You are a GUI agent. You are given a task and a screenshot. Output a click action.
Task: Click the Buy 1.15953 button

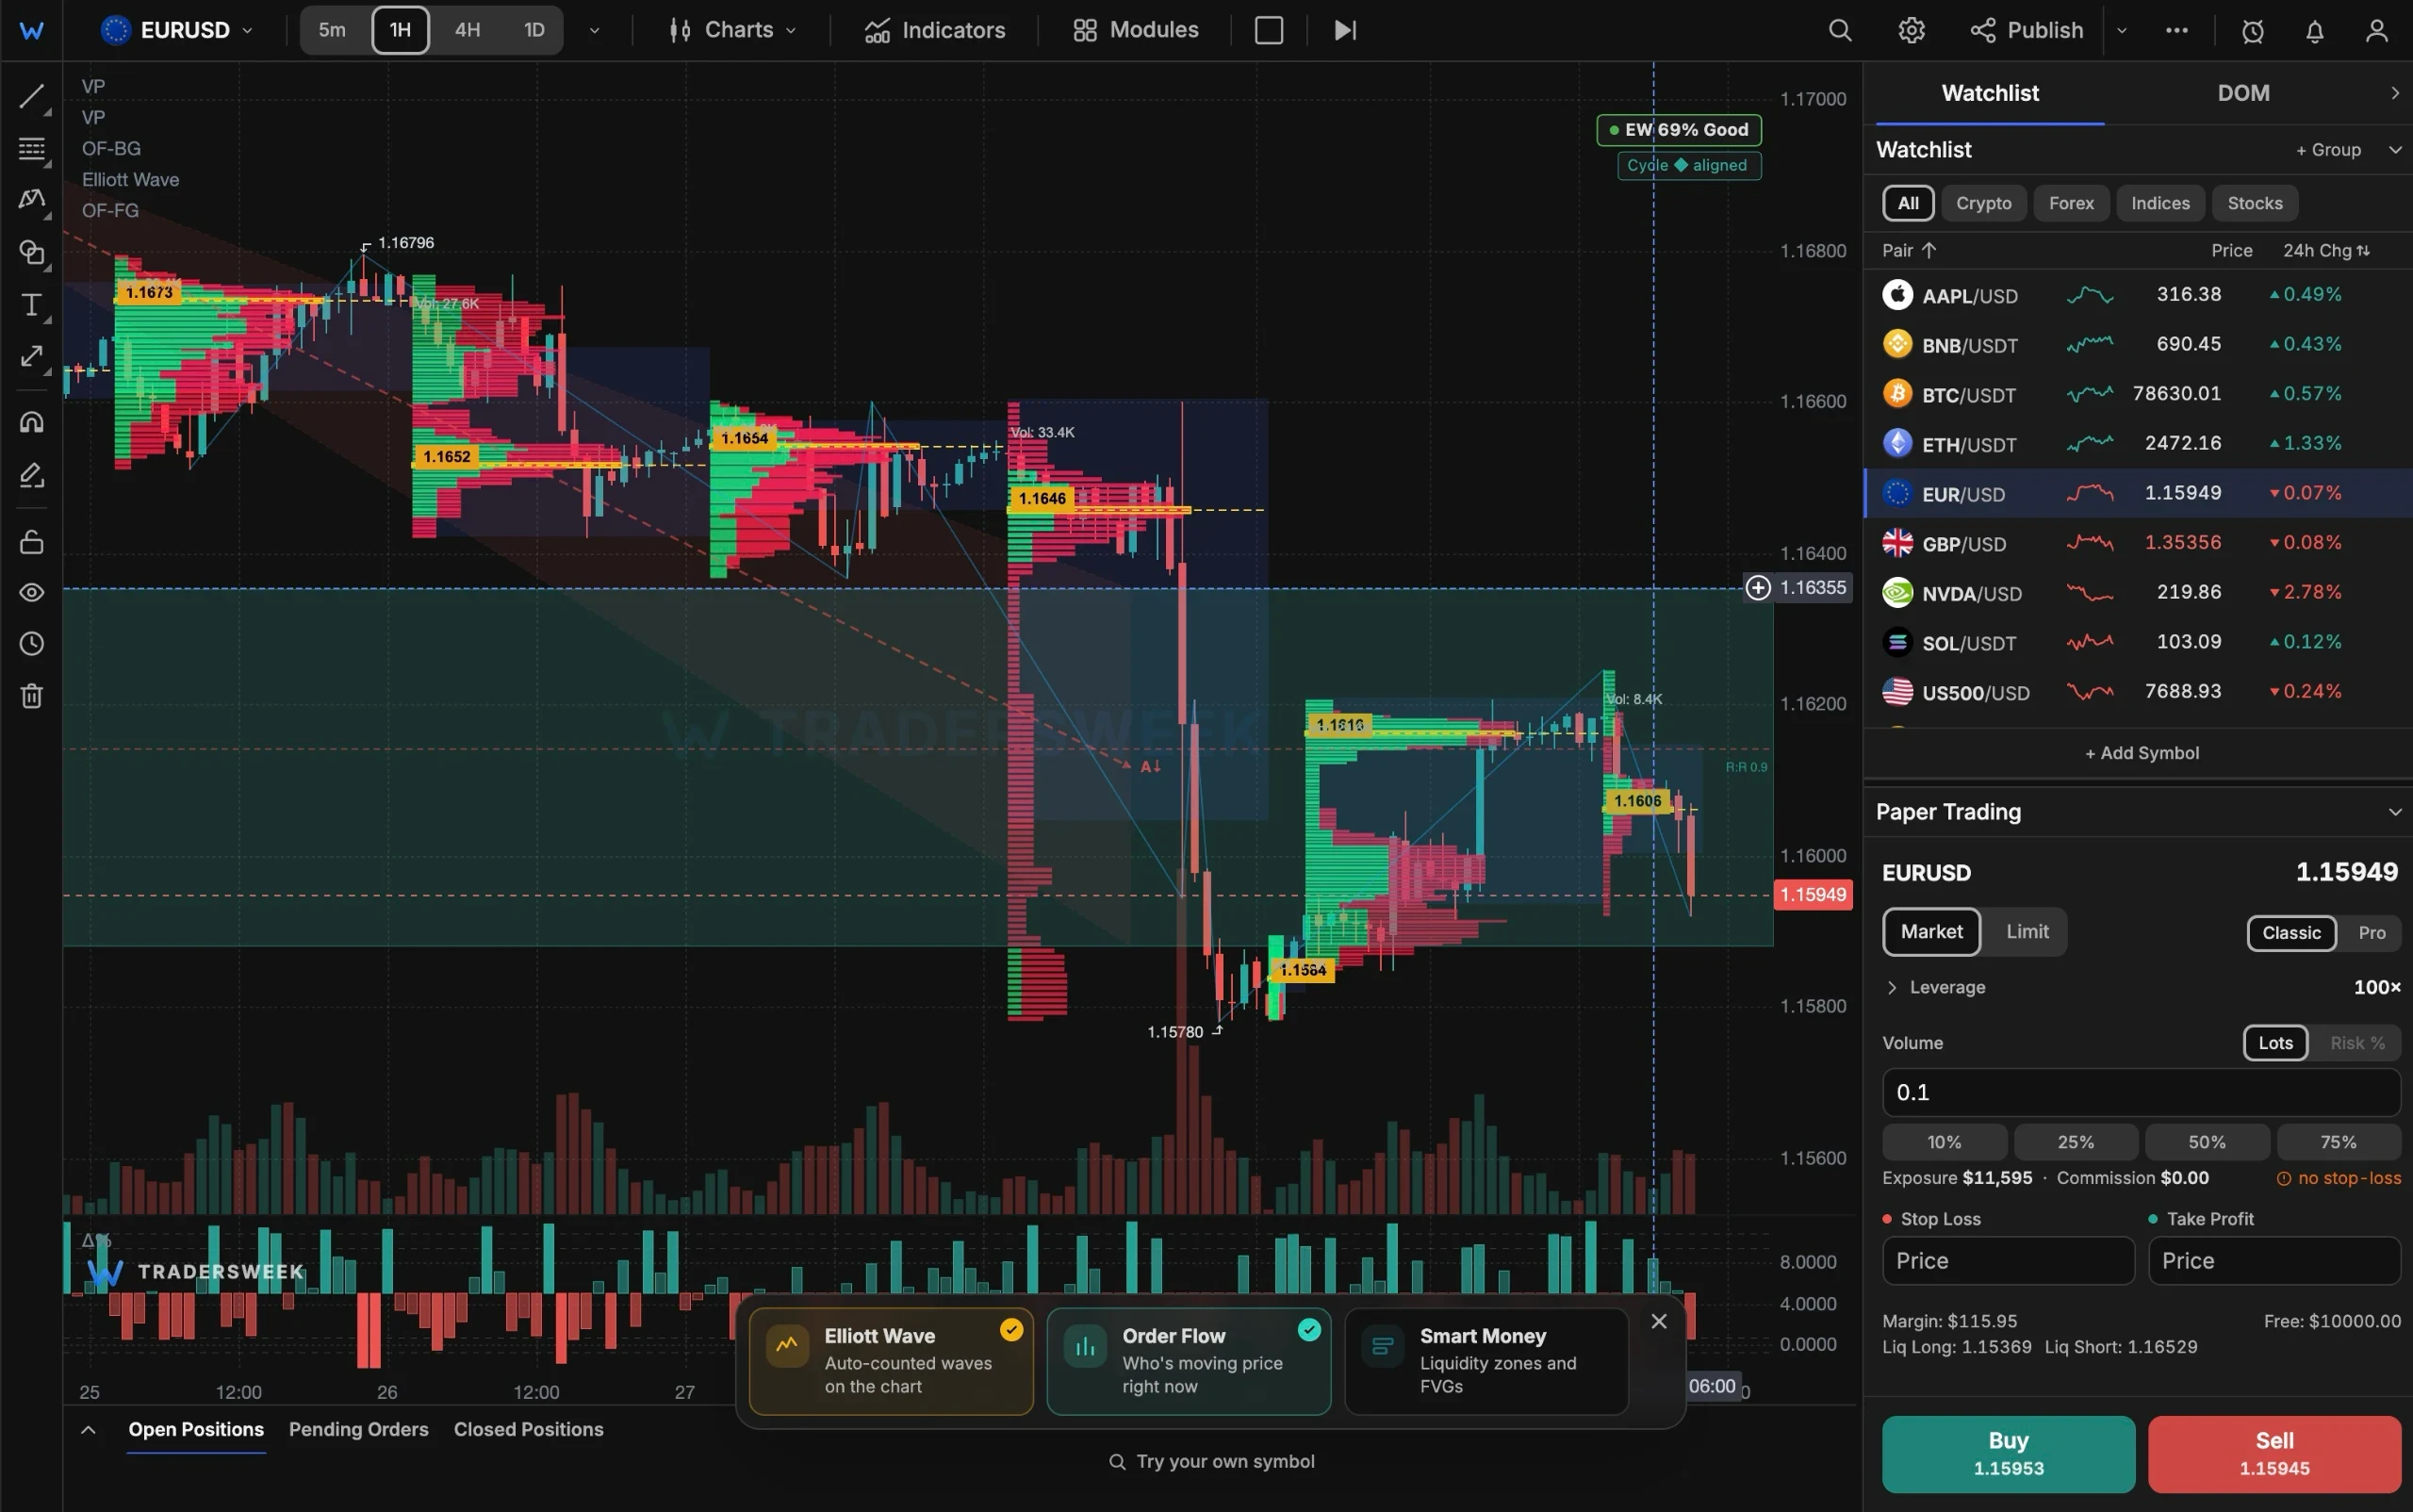[2007, 1453]
